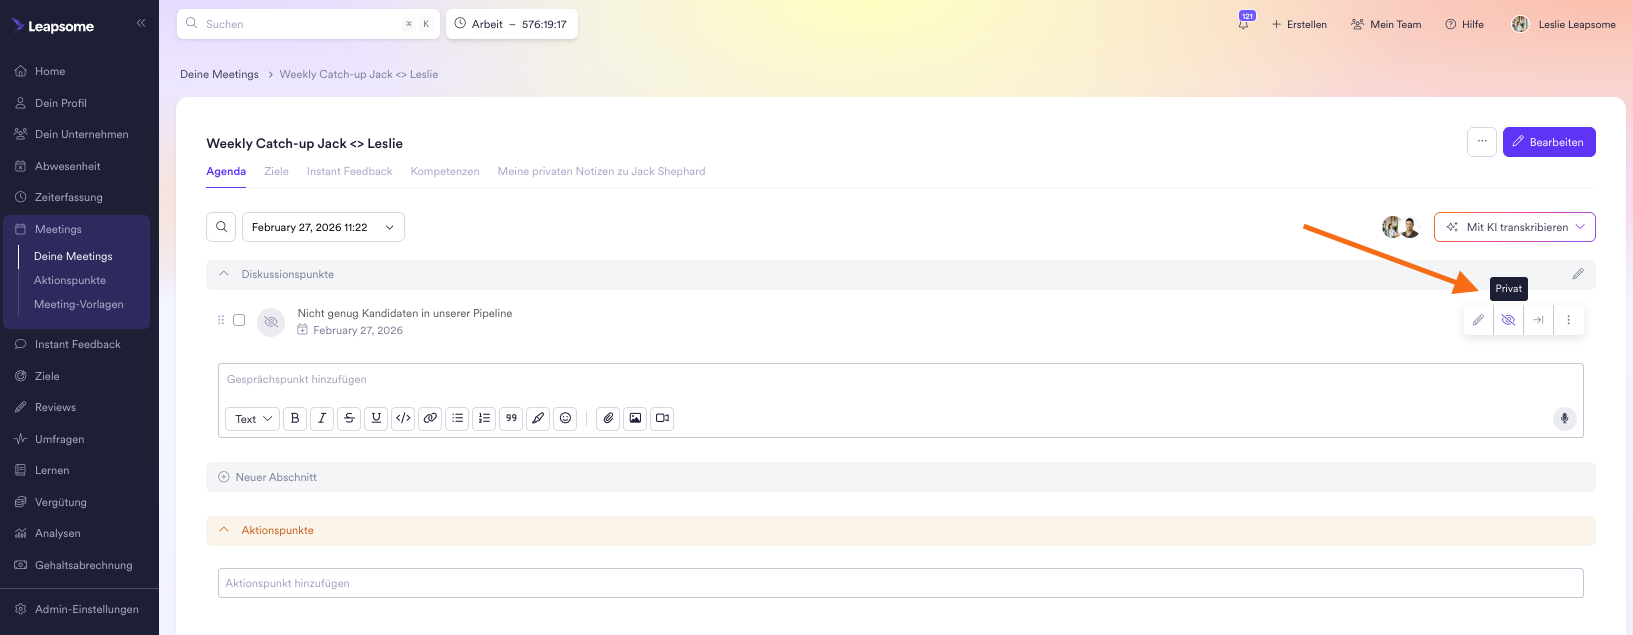Insert an emoji with the smiley icon
Image resolution: width=1633 pixels, height=635 pixels.
click(x=565, y=418)
